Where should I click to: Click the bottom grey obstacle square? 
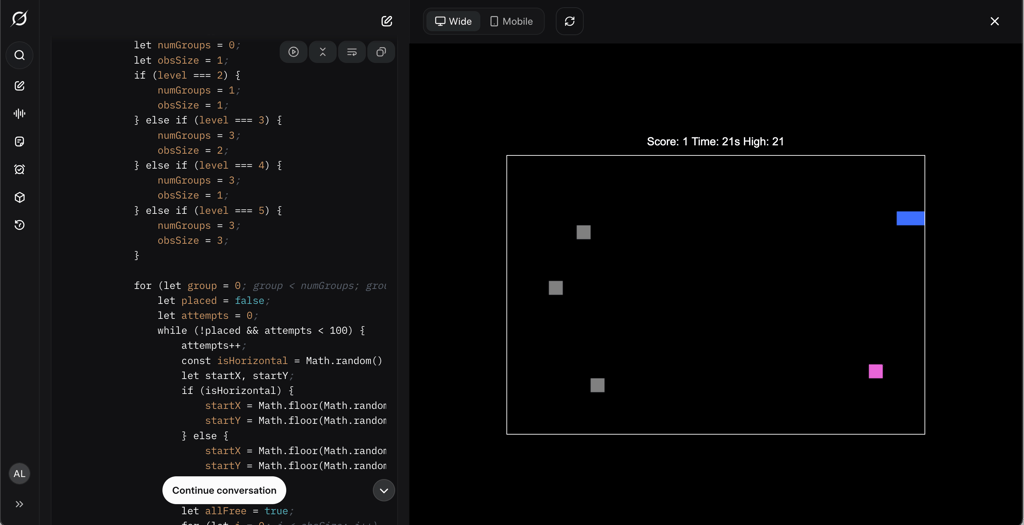[x=598, y=385]
